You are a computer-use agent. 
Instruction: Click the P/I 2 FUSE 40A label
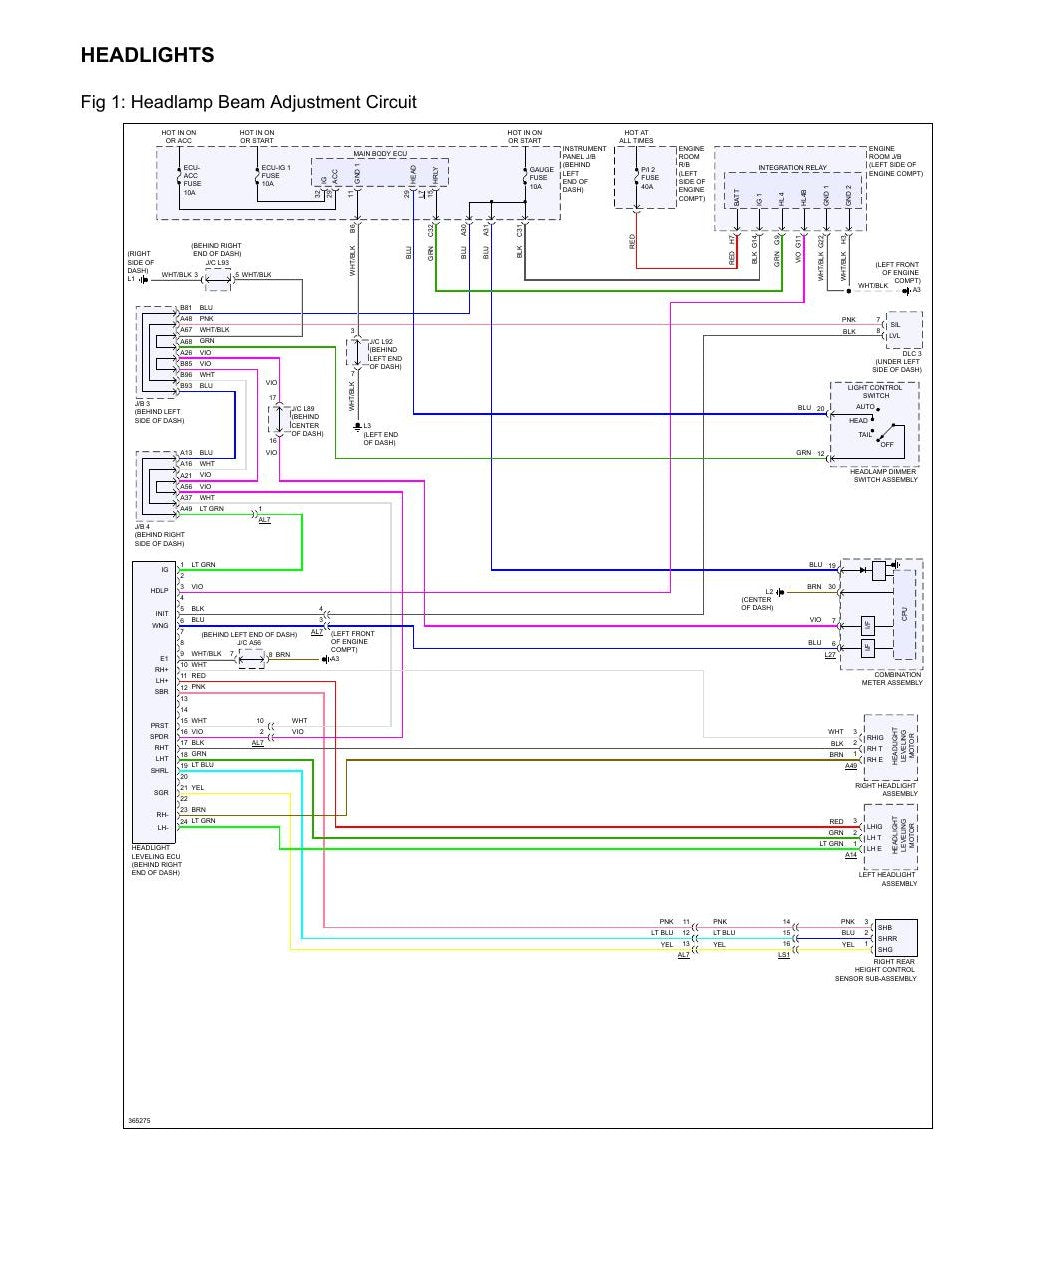tap(651, 178)
